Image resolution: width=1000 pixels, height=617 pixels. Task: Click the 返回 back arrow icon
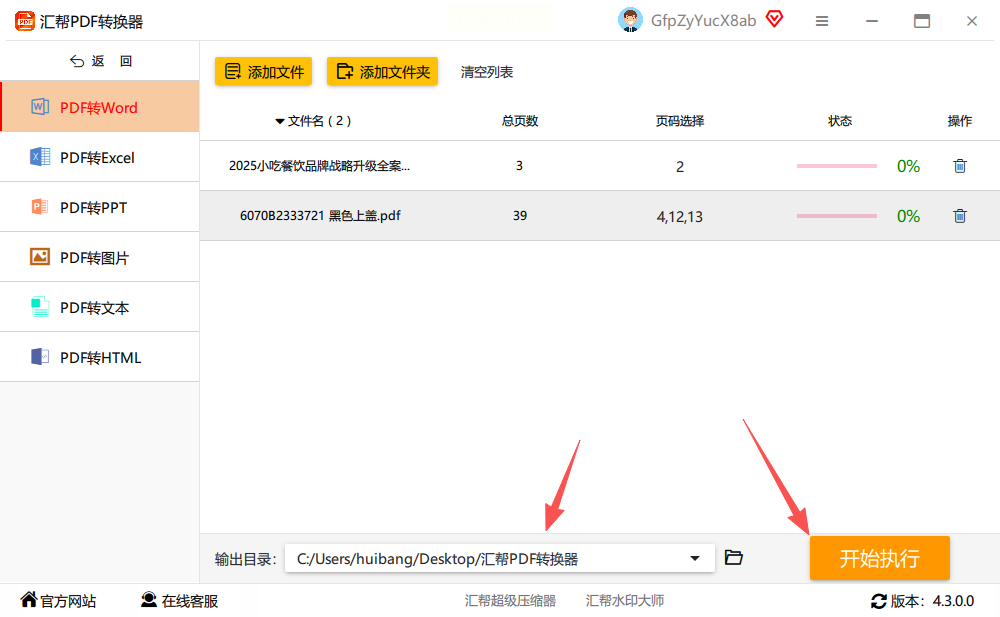[x=77, y=61]
